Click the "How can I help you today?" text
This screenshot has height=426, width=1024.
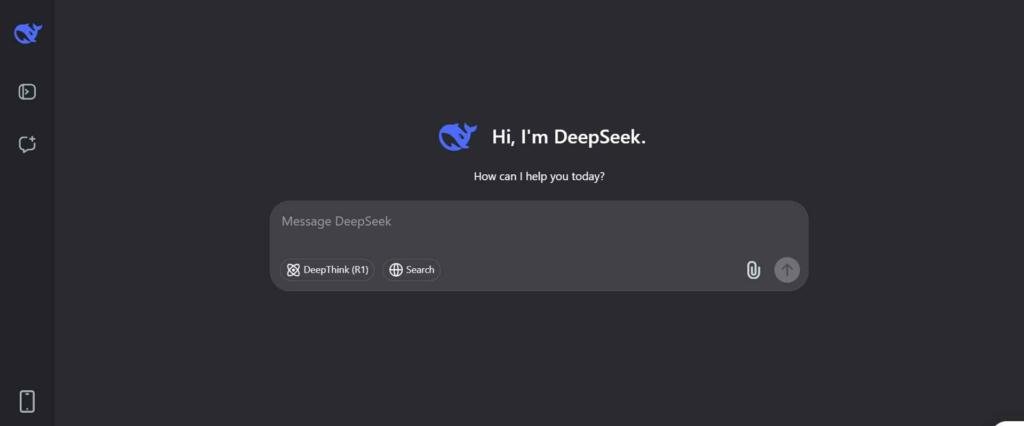539,176
